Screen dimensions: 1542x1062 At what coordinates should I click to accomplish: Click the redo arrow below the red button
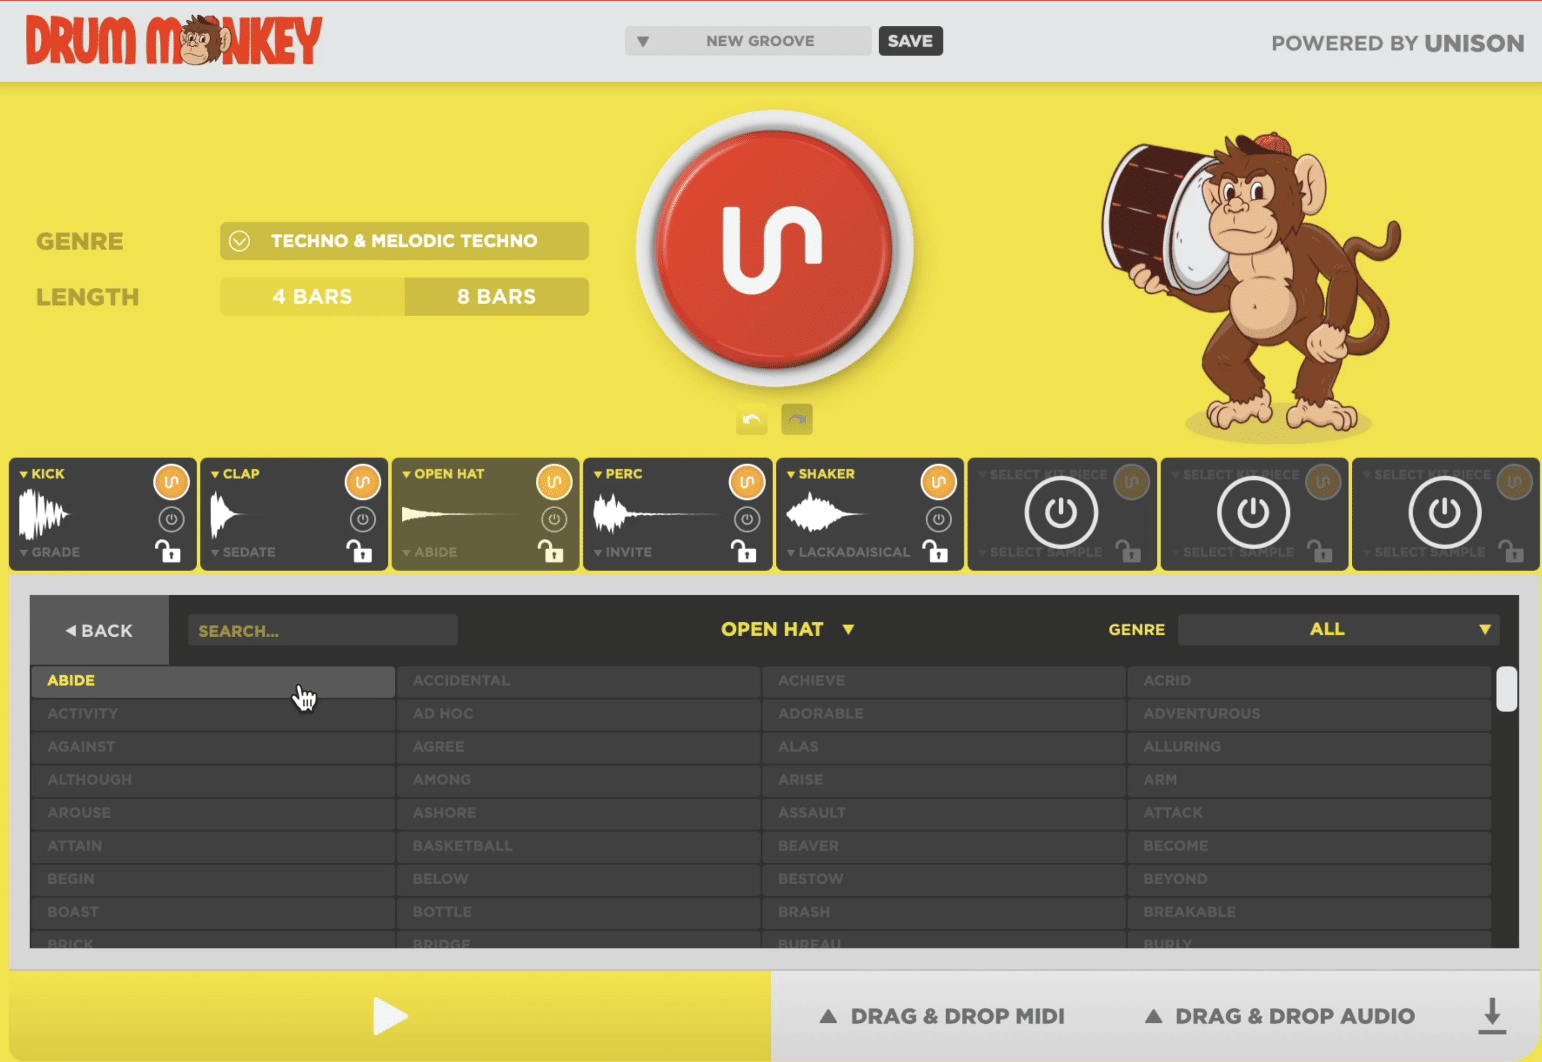[x=797, y=419]
